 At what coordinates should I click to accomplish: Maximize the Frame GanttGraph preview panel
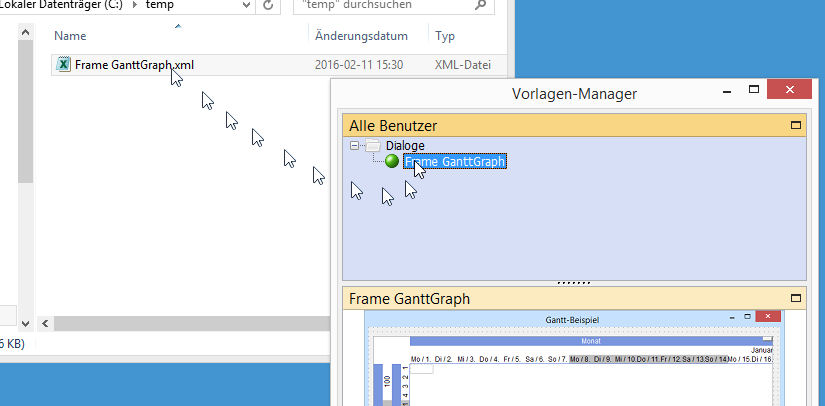(796, 298)
